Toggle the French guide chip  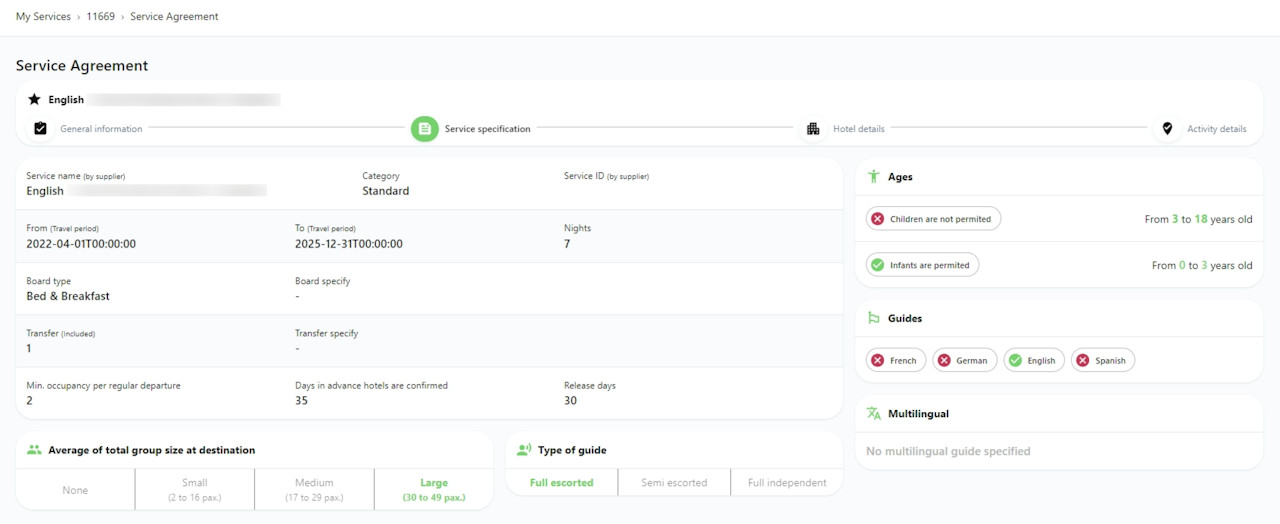tap(894, 361)
